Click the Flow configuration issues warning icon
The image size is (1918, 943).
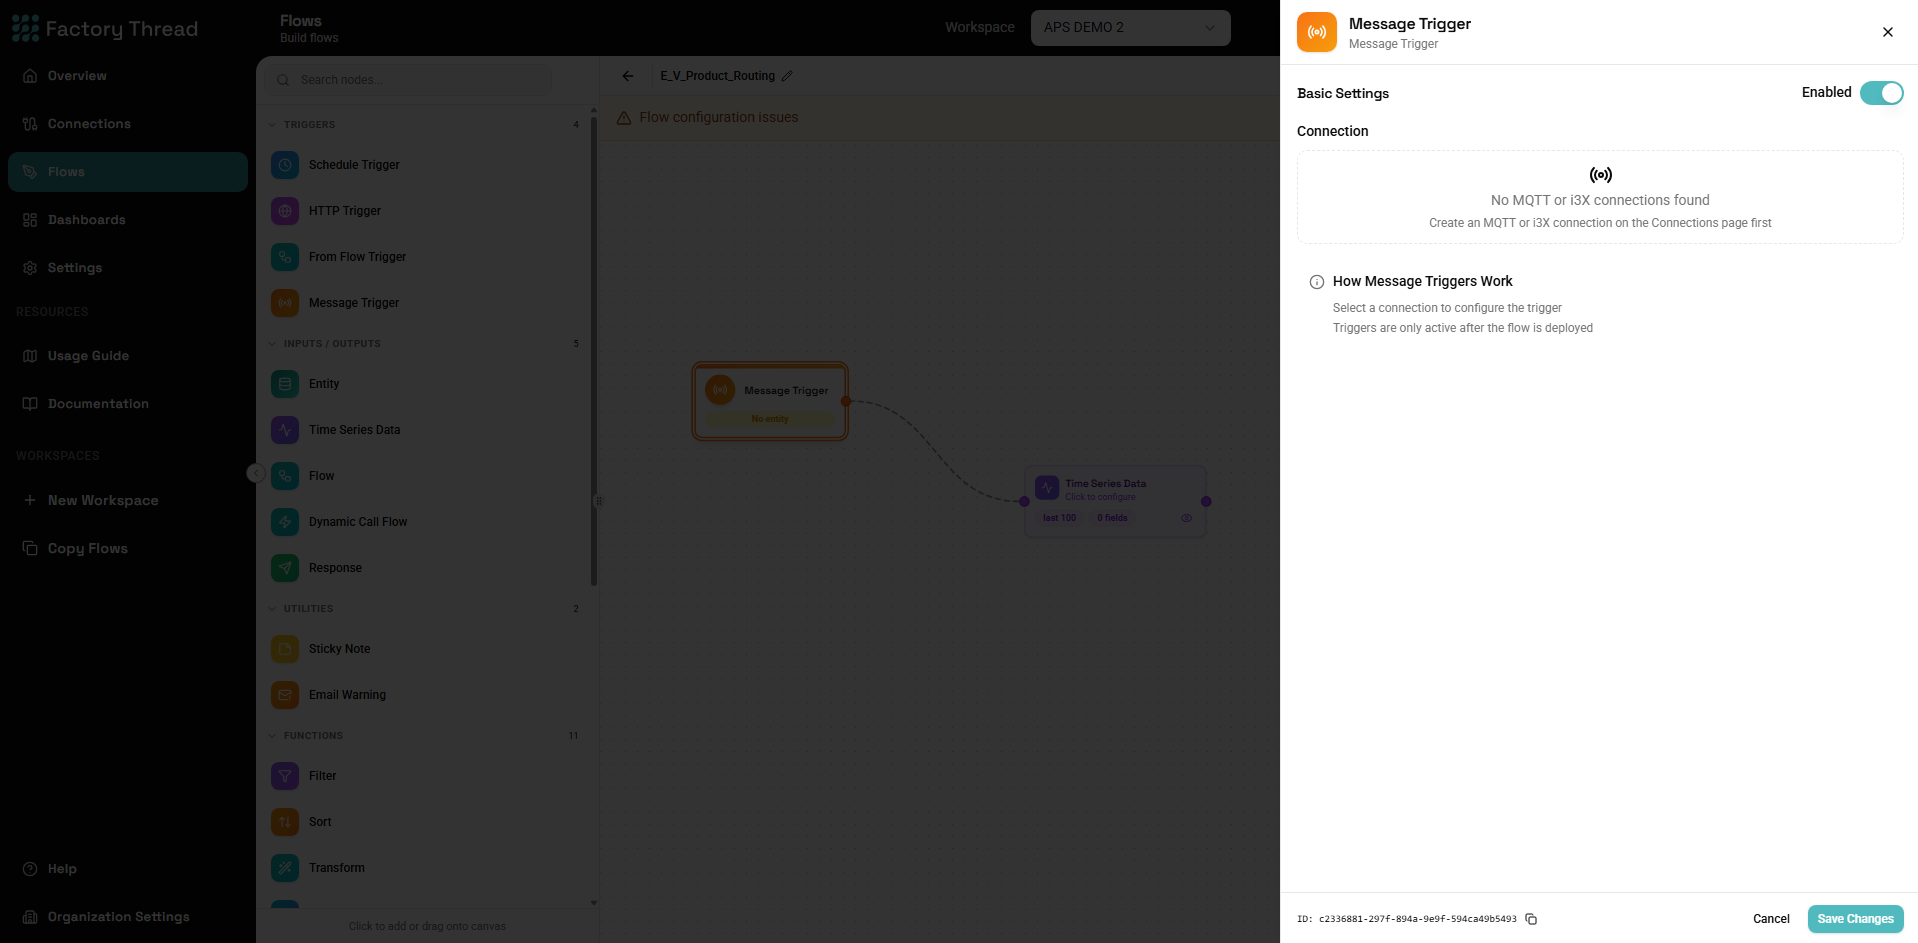pyautogui.click(x=624, y=118)
